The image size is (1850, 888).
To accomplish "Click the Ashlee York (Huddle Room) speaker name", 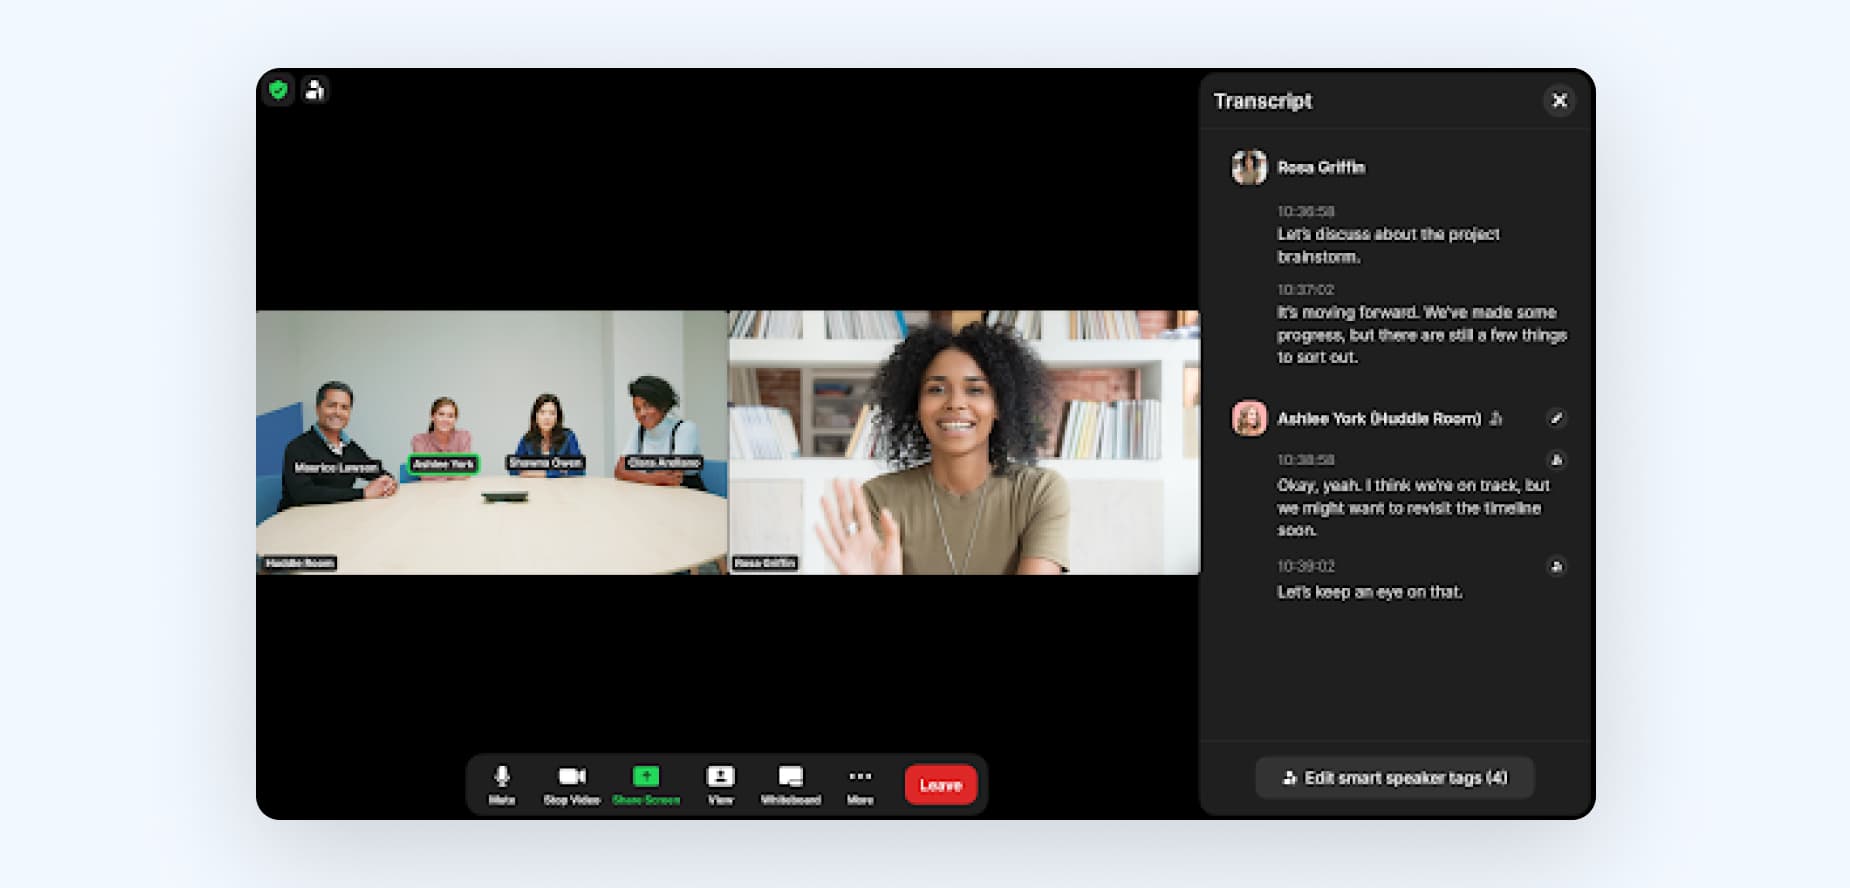I will (1379, 418).
